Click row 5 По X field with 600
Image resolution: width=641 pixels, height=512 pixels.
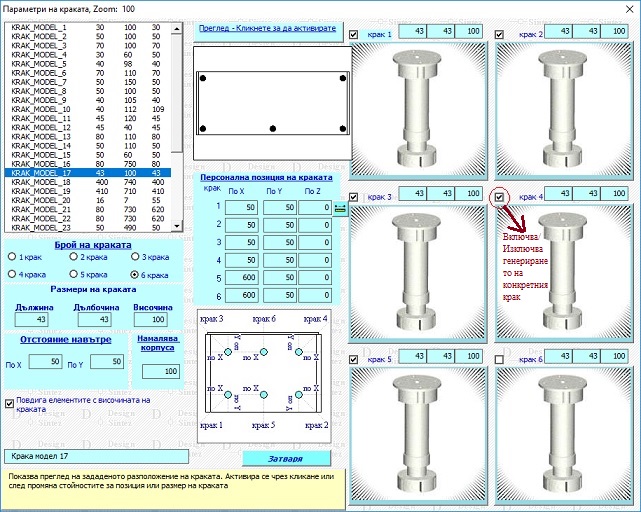[242, 278]
